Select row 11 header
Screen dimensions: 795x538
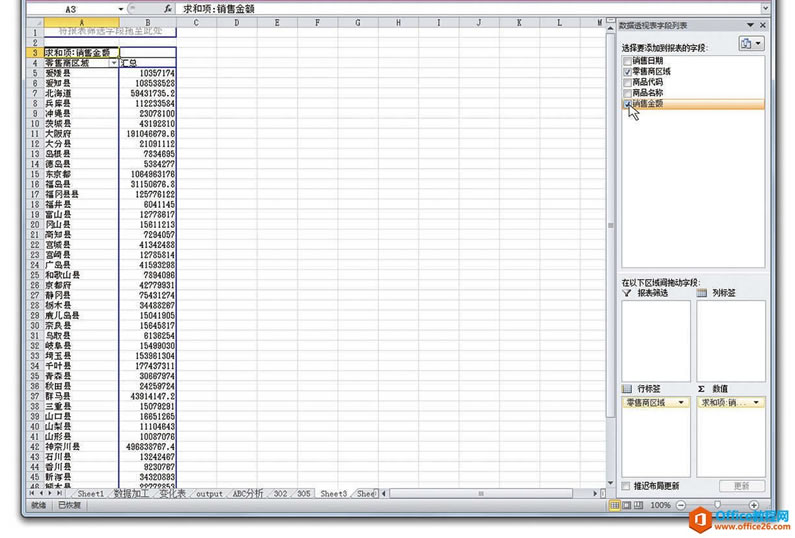pyautogui.click(x=35, y=134)
